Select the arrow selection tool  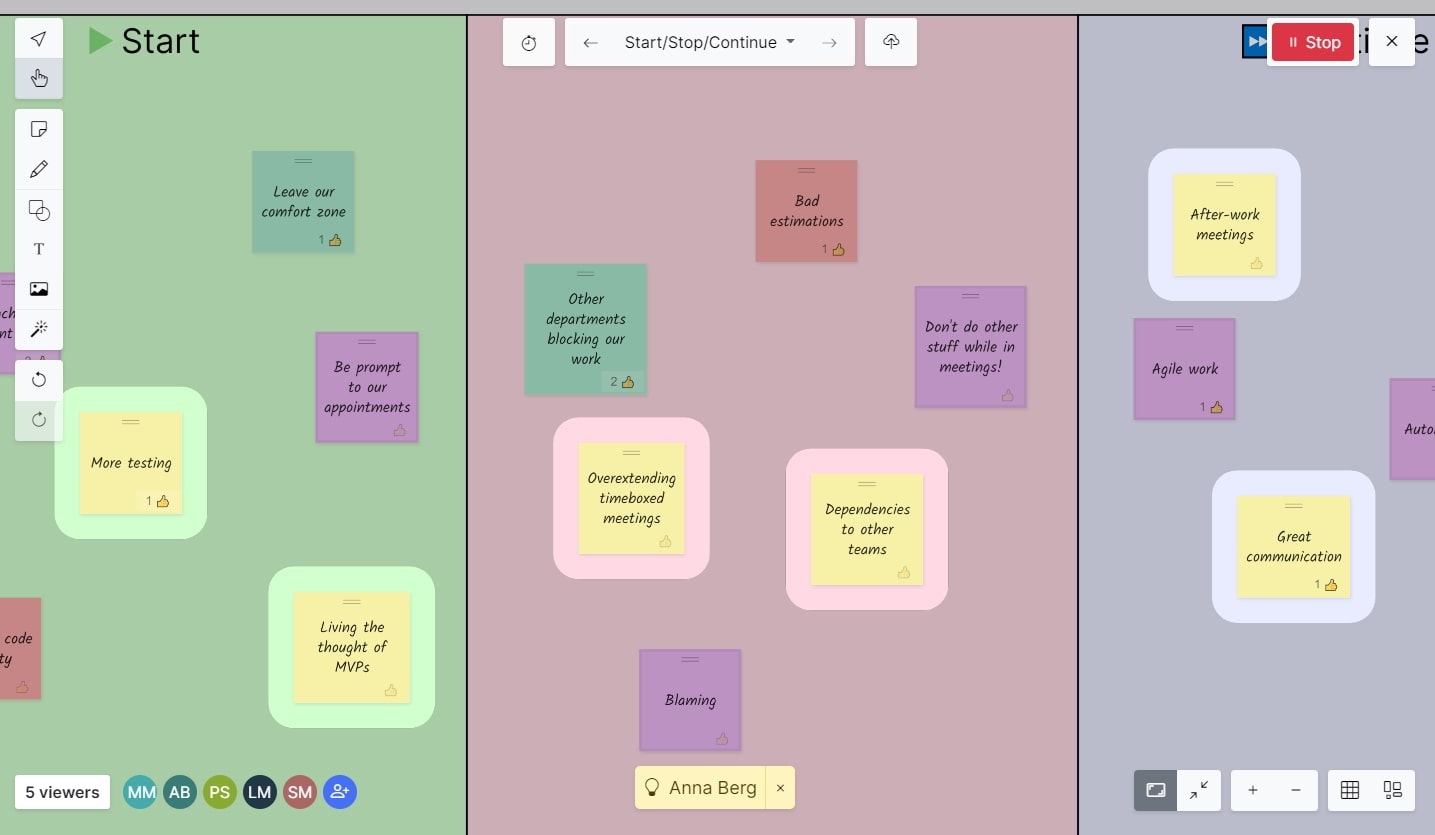pyautogui.click(x=38, y=38)
